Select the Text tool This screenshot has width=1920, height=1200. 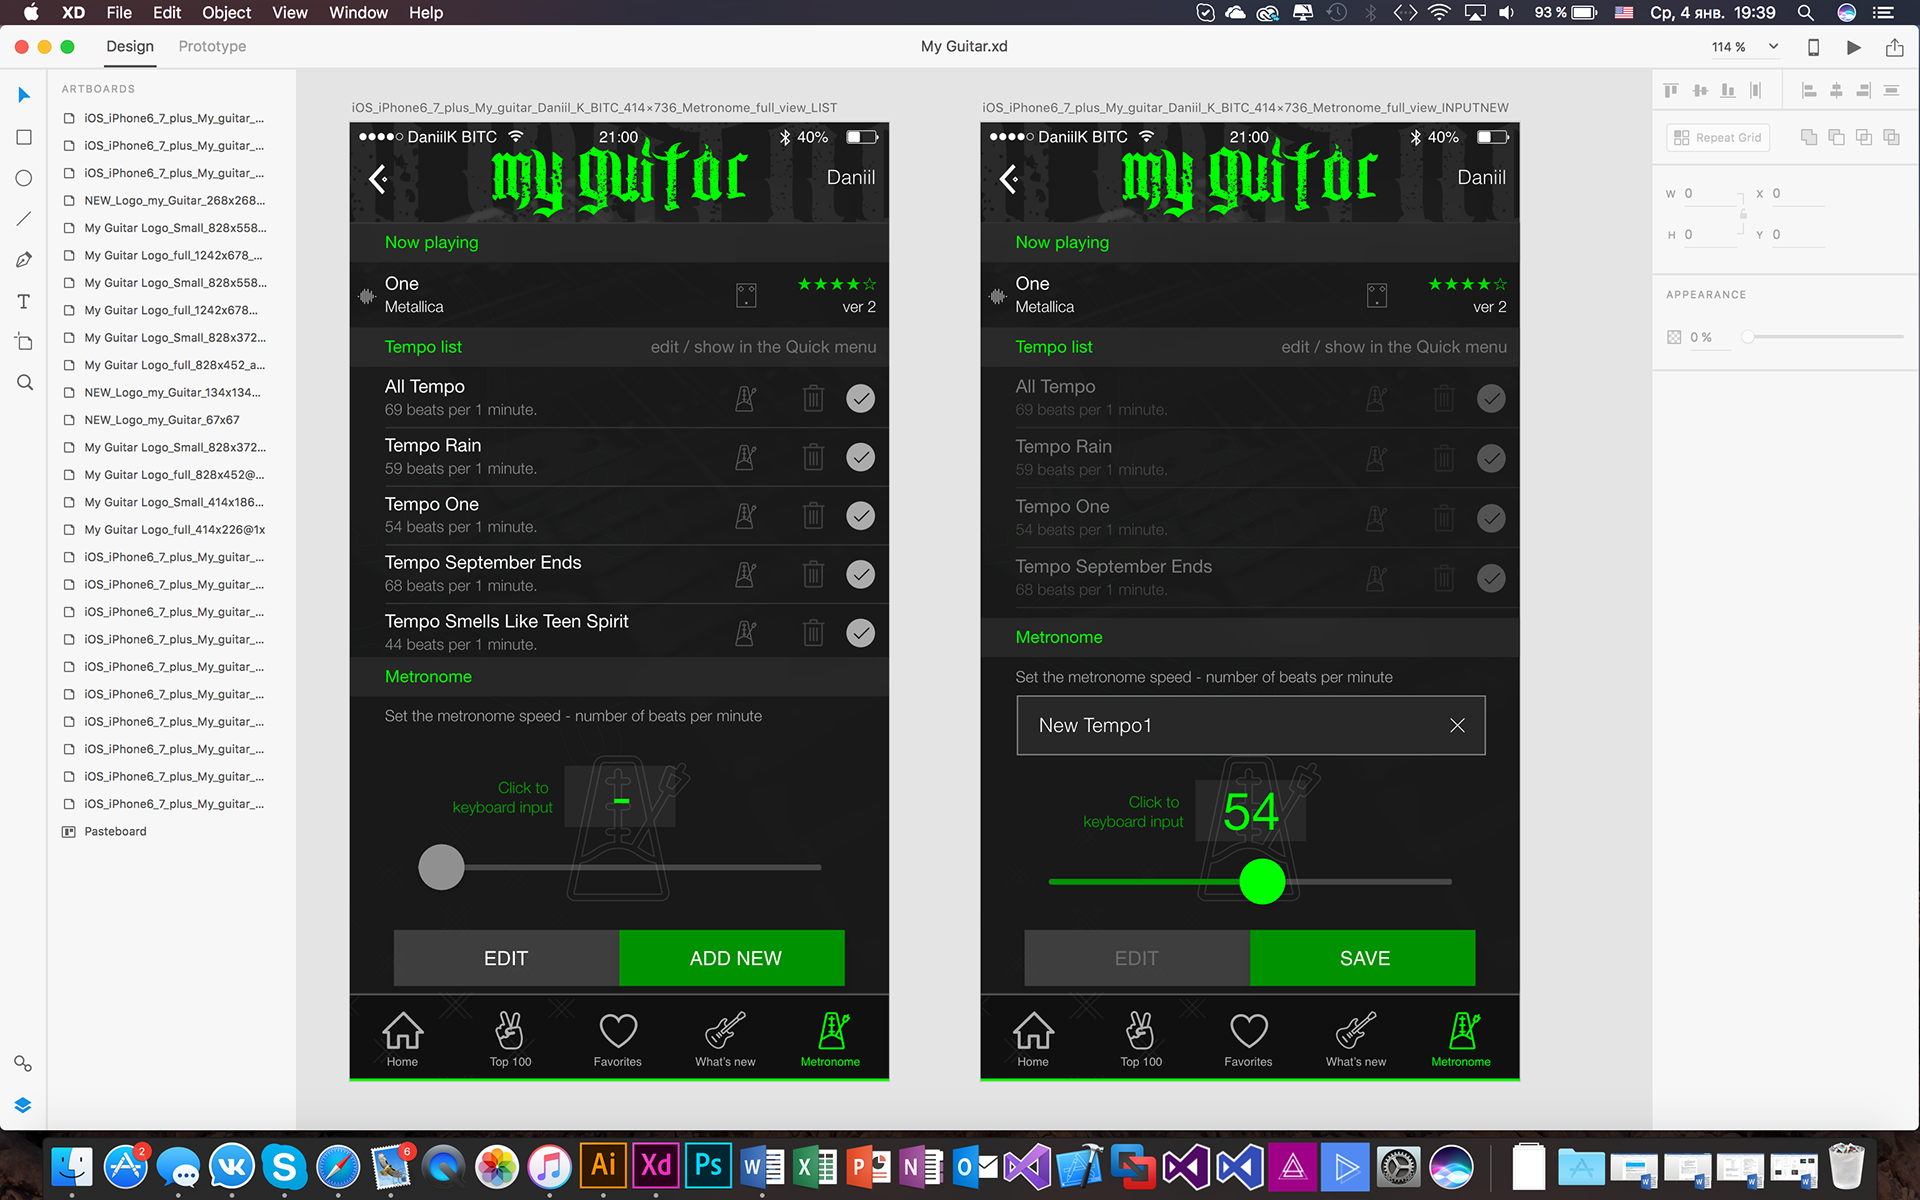[24, 301]
